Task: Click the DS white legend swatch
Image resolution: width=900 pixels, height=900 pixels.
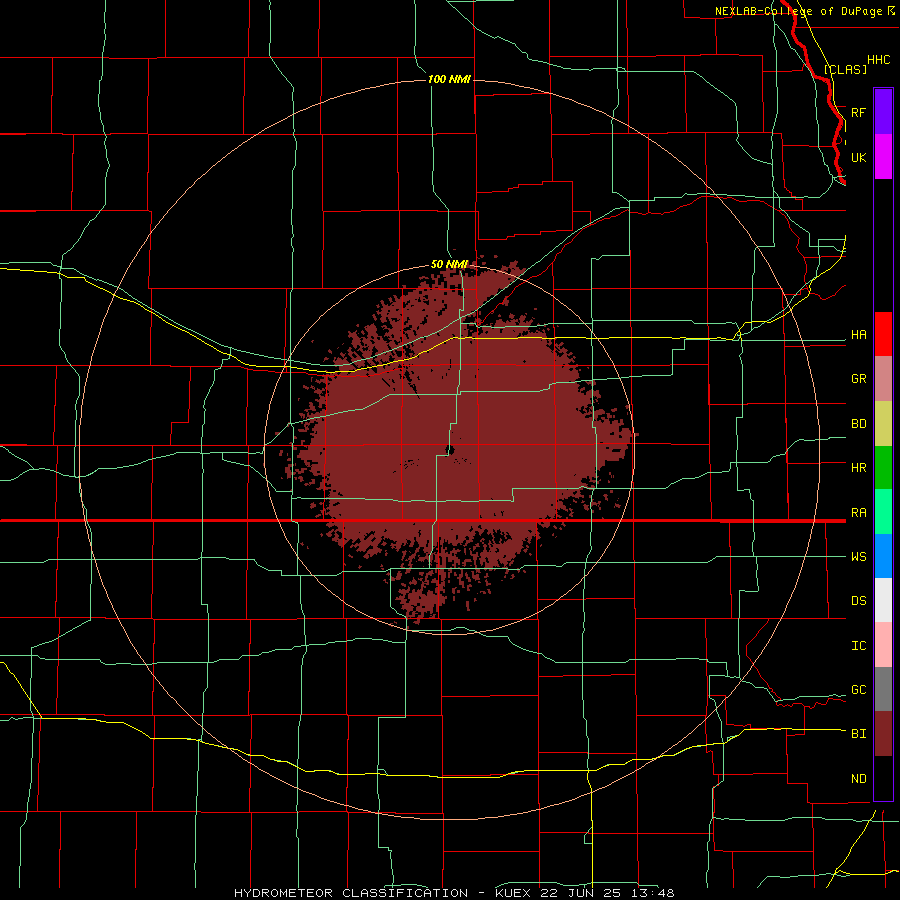Action: pyautogui.click(x=883, y=600)
